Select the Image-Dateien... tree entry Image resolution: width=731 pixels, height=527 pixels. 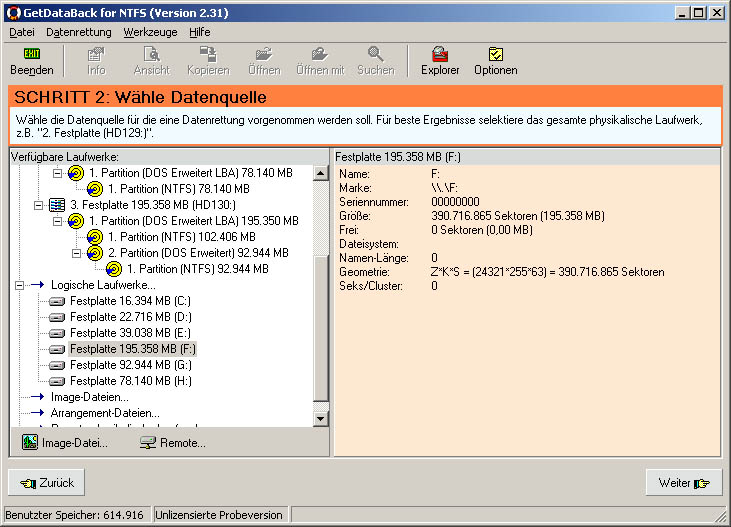pos(90,397)
